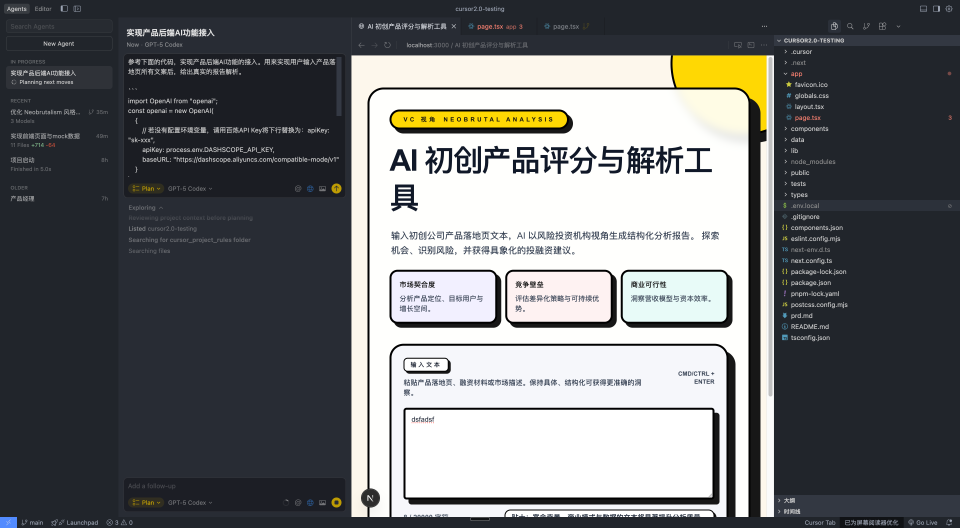Click the New Agent button
The image size is (960, 528).
(59, 44)
